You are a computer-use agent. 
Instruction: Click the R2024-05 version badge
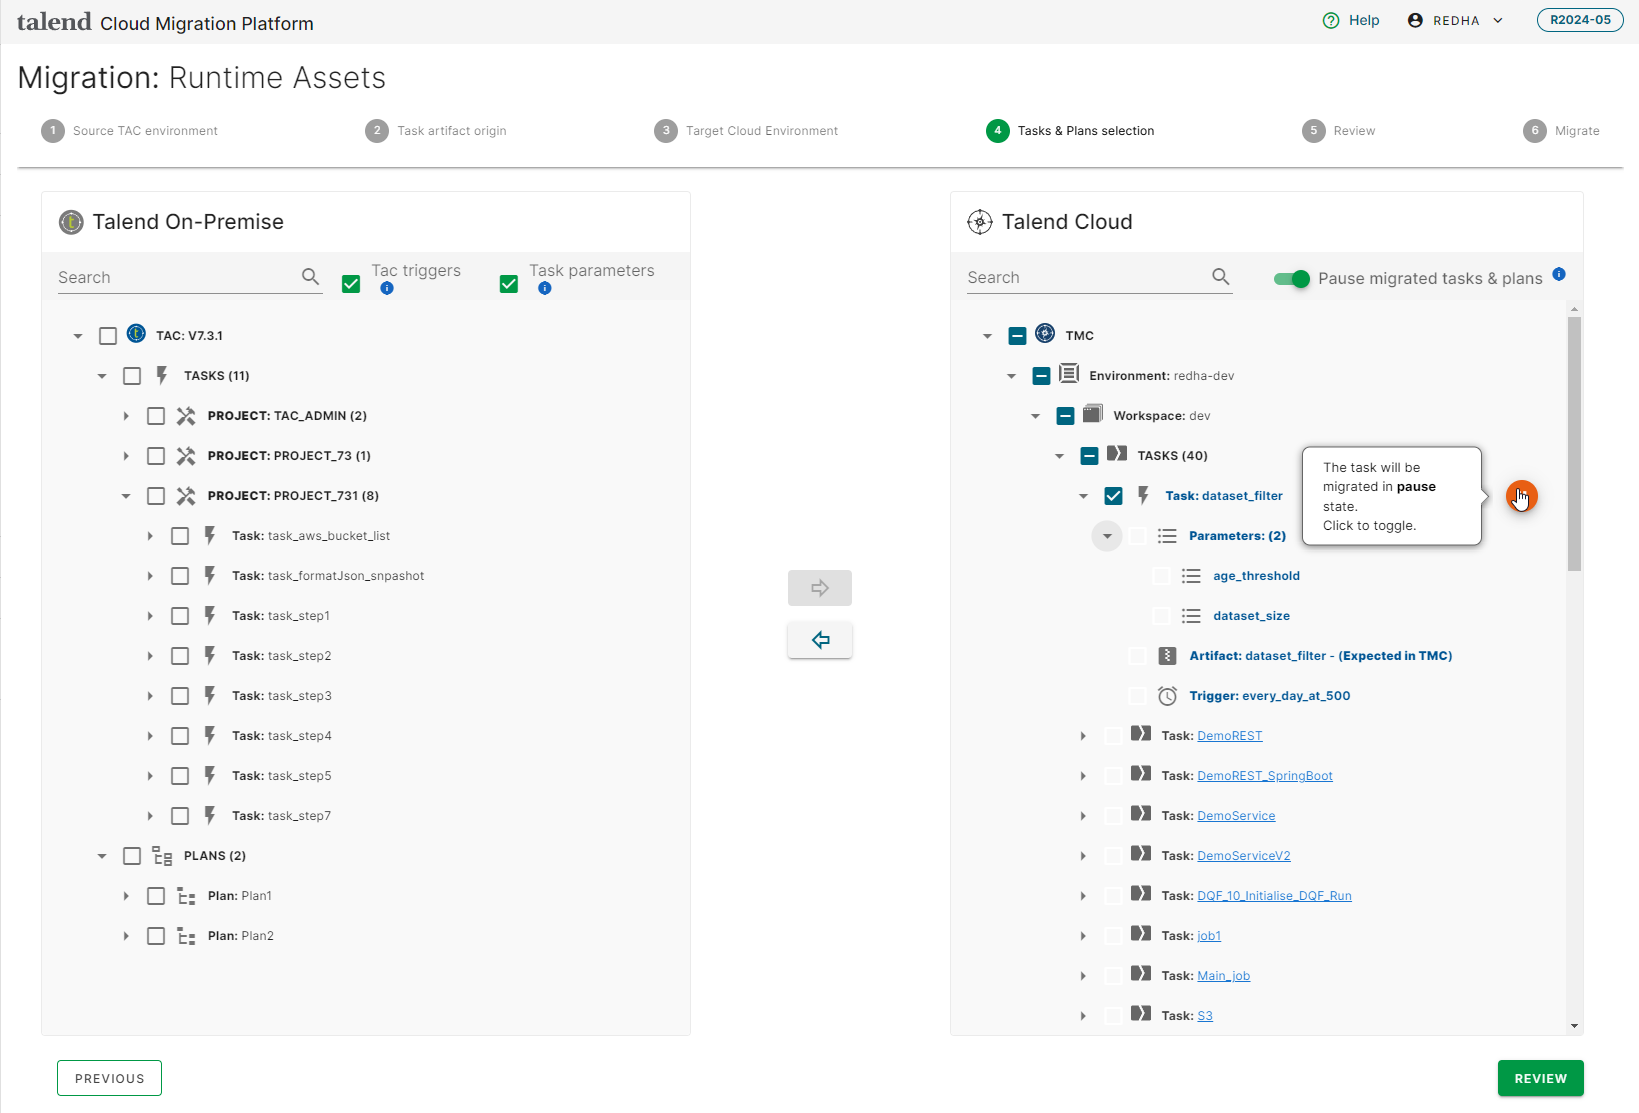point(1580,20)
